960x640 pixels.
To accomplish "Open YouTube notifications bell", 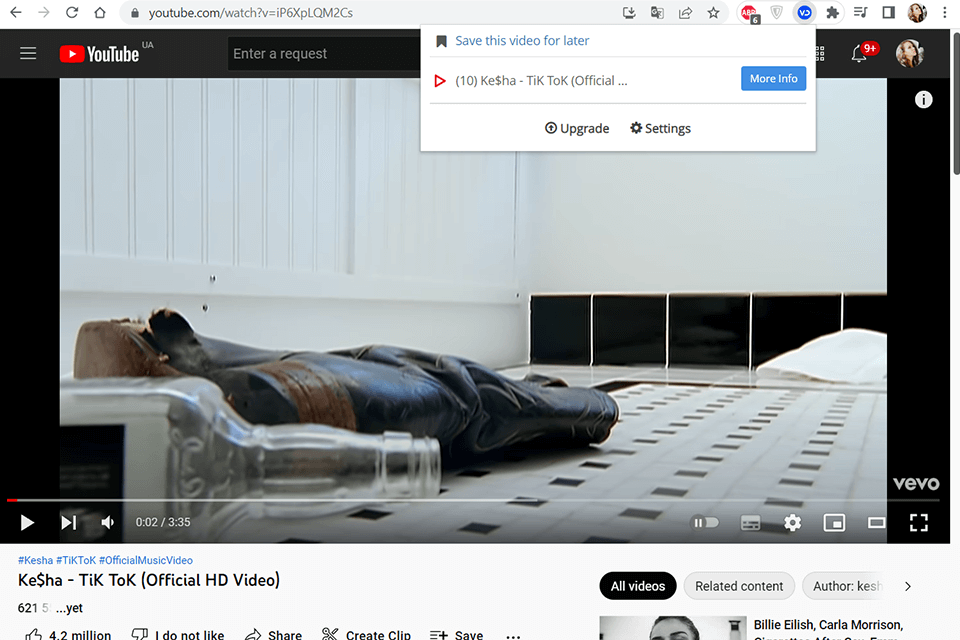I will click(859, 54).
